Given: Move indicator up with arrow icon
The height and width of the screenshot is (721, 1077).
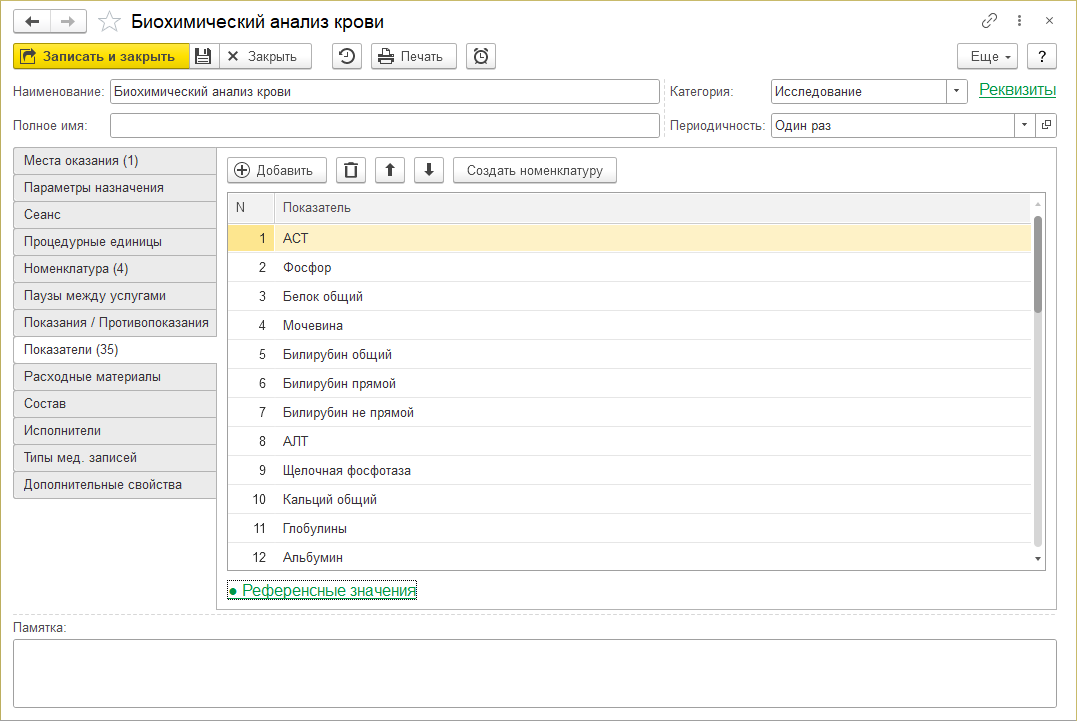Looking at the screenshot, I should [x=389, y=170].
